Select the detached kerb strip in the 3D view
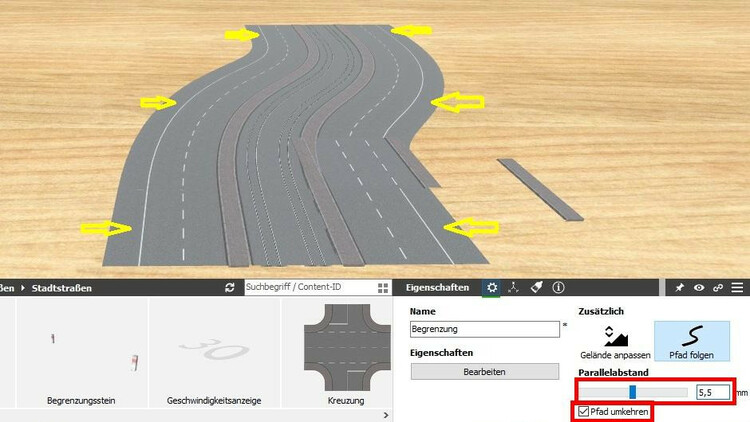 pyautogui.click(x=540, y=189)
